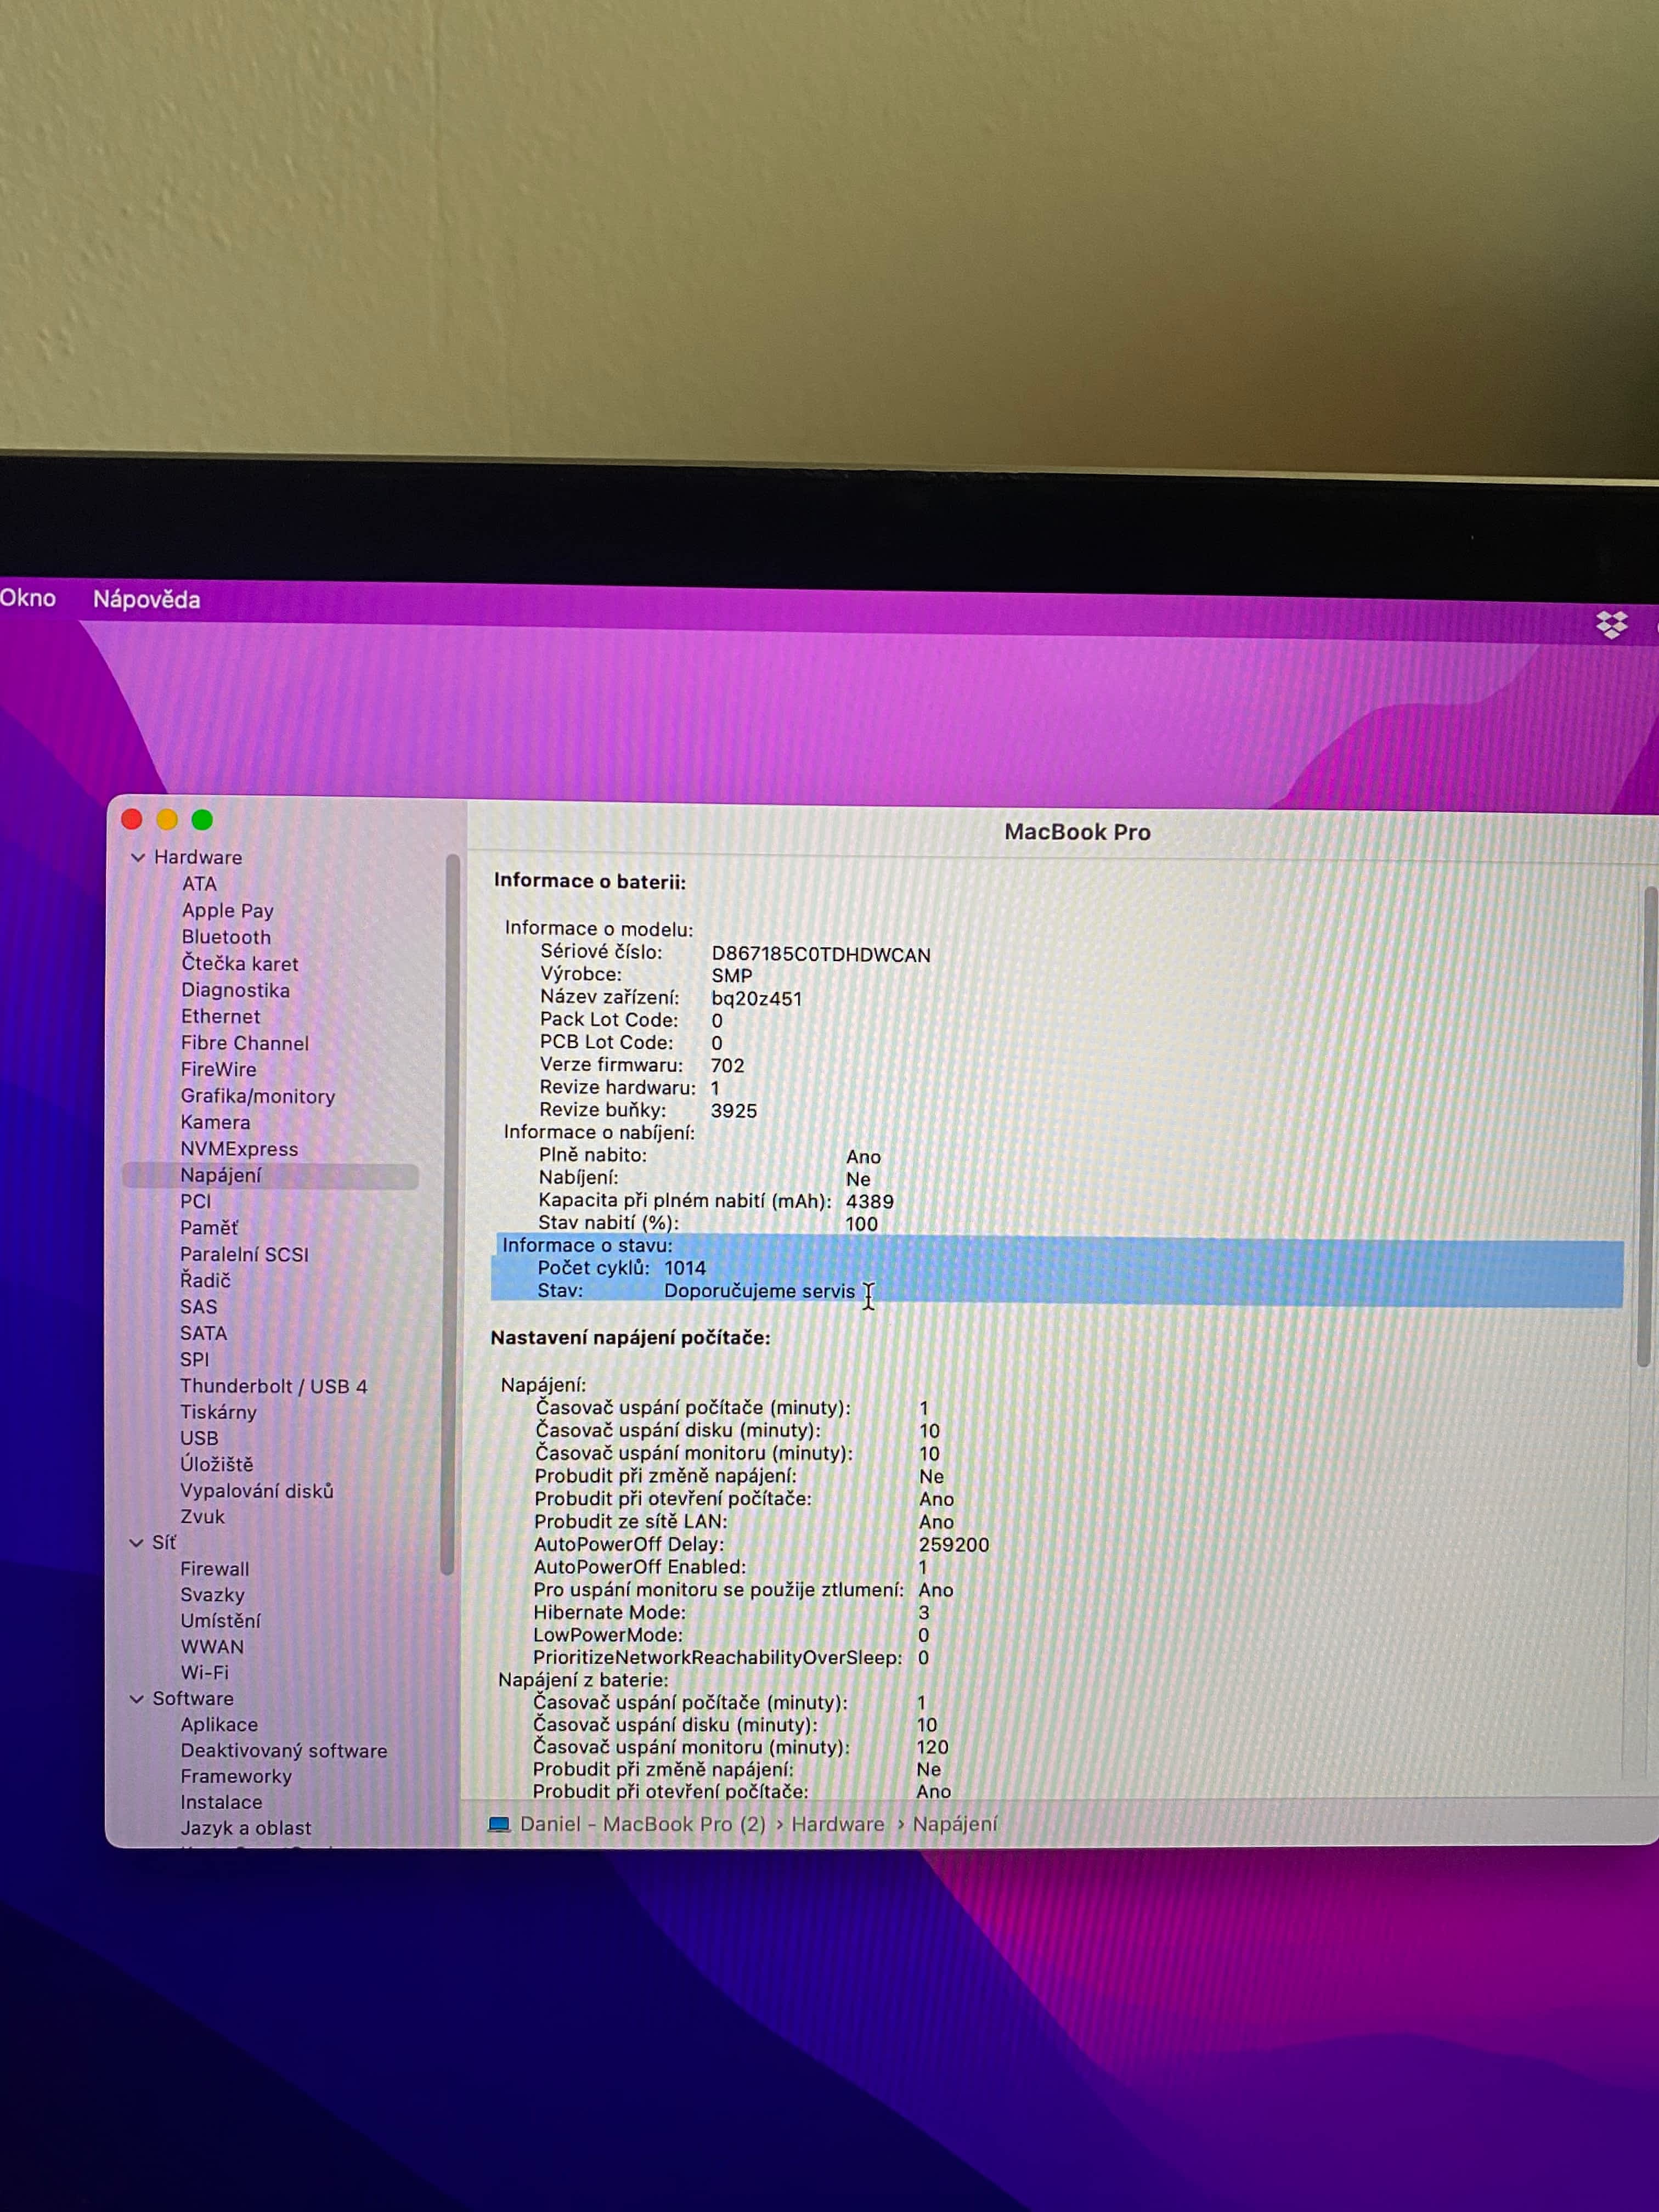
Task: Click the red close window button
Action: (x=132, y=820)
